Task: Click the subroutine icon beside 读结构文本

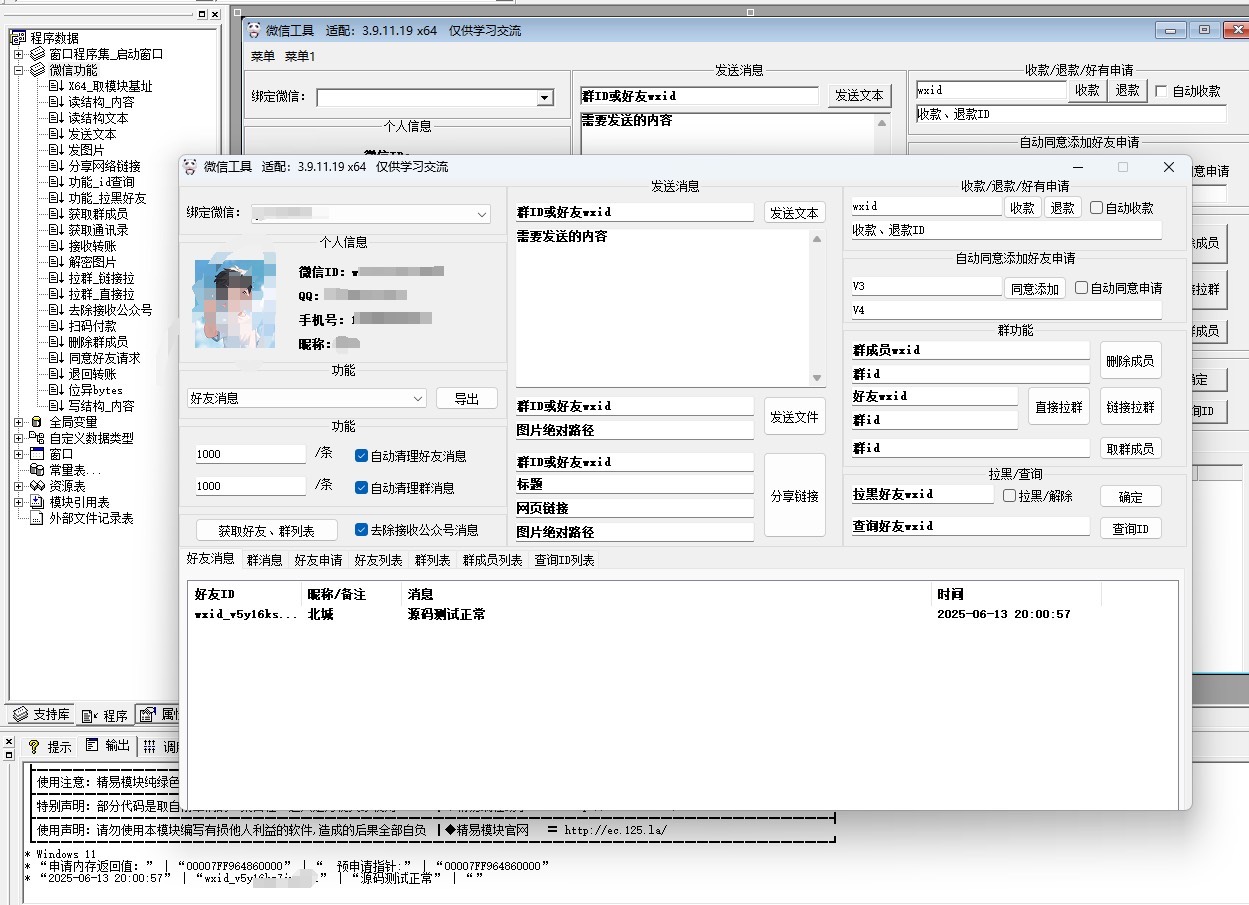Action: pyautogui.click(x=56, y=118)
